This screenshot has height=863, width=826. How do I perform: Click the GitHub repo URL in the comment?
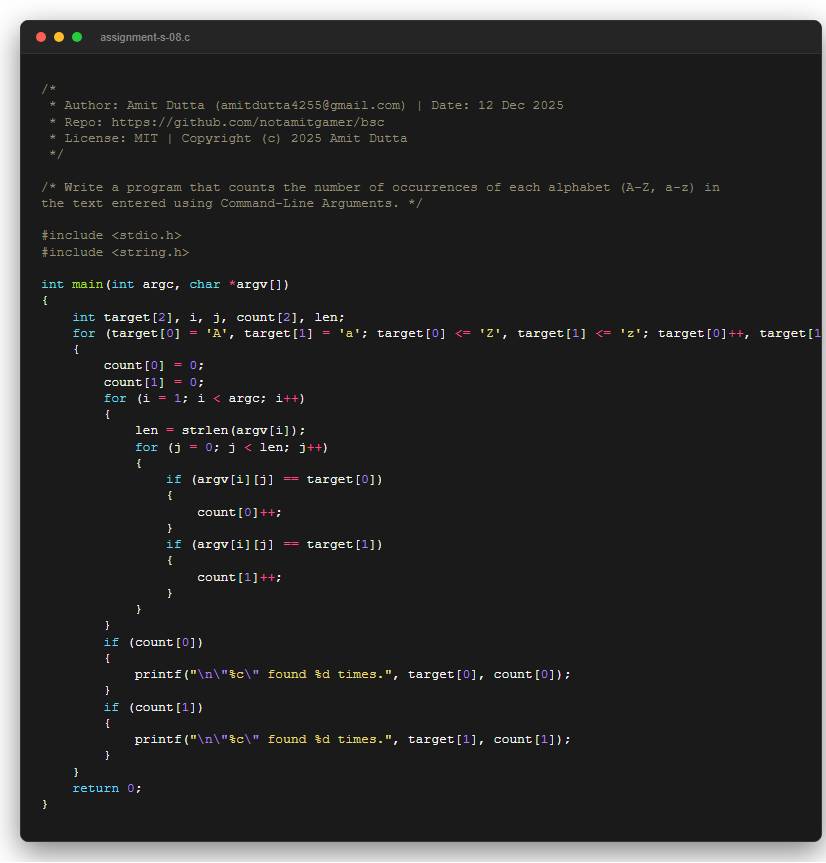(x=248, y=122)
